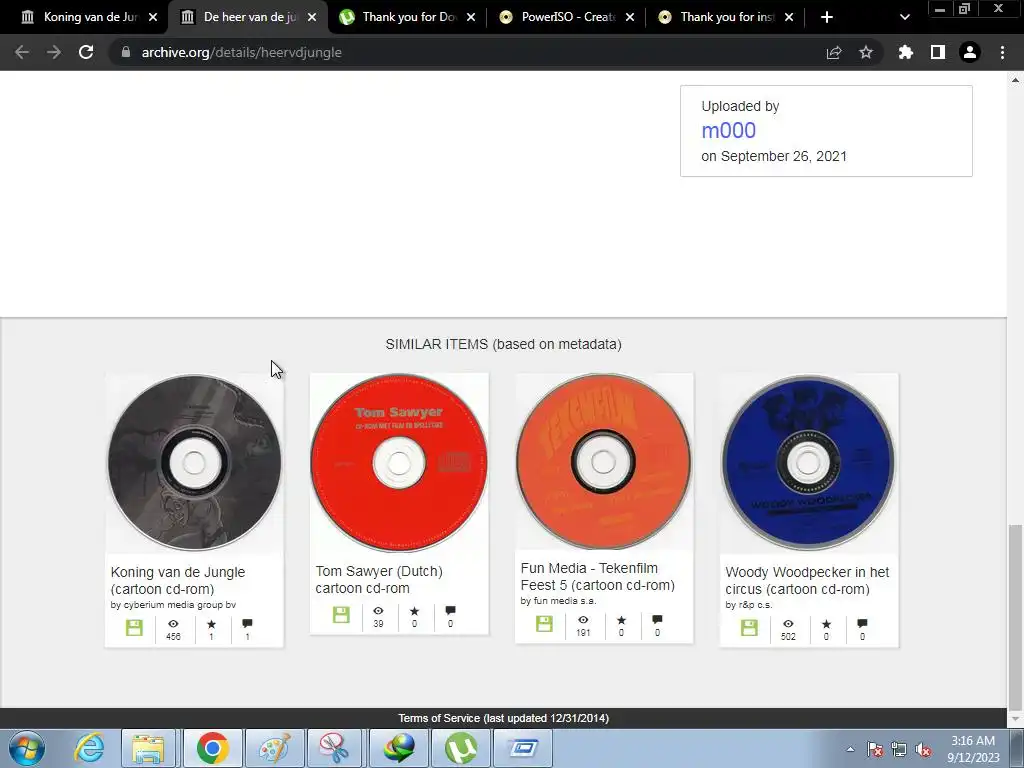
Task: Click the scrollbar up arrow
Action: point(1015,80)
